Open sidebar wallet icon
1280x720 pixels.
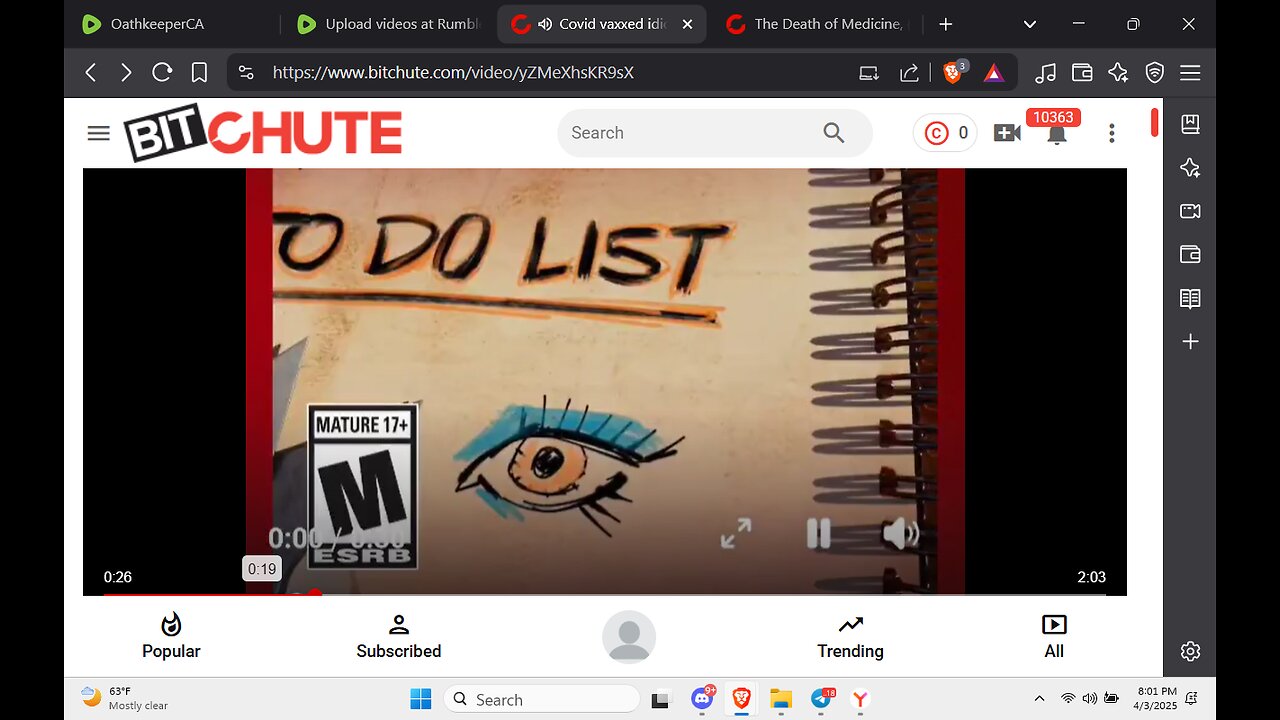click(1190, 255)
